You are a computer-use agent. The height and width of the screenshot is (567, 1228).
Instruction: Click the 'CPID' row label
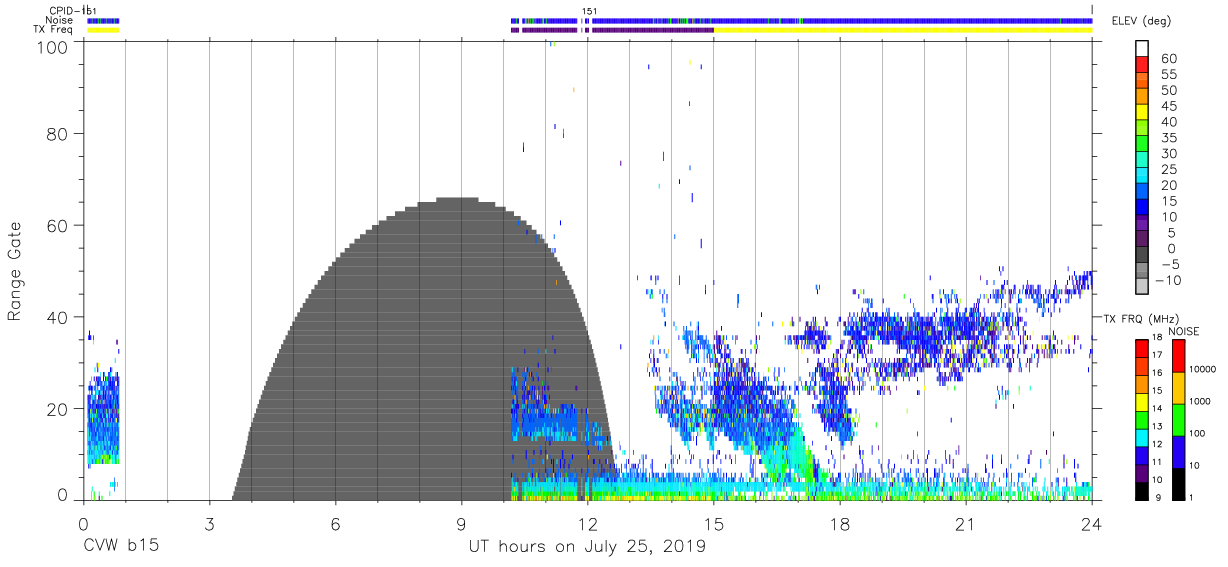pyautogui.click(x=63, y=11)
